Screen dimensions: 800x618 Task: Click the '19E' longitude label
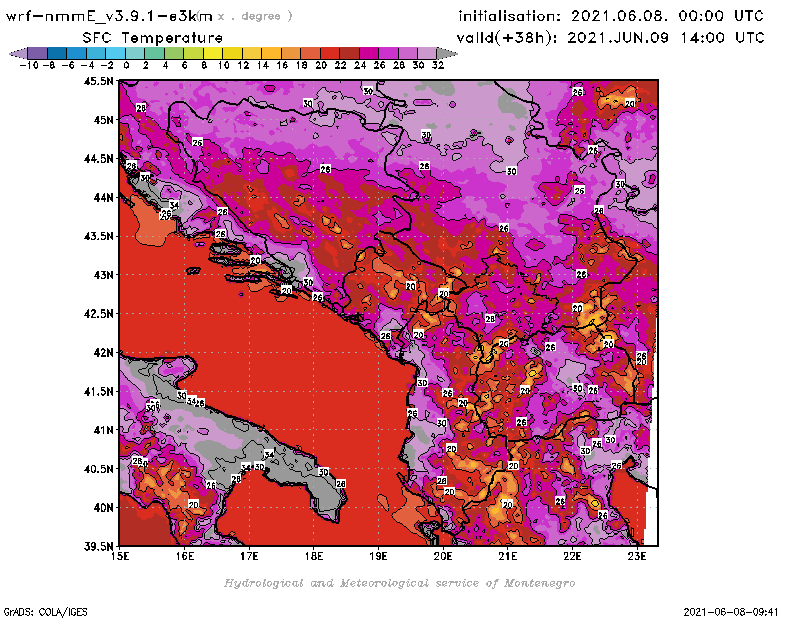(378, 556)
